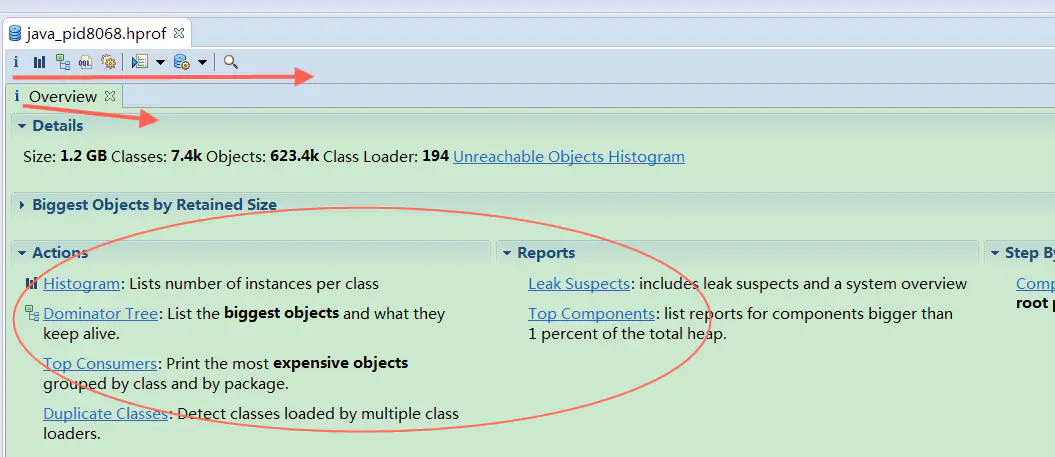This screenshot has height=457, width=1055.
Task: Open Dominator Tree toolbar icon
Action: [x=63, y=62]
